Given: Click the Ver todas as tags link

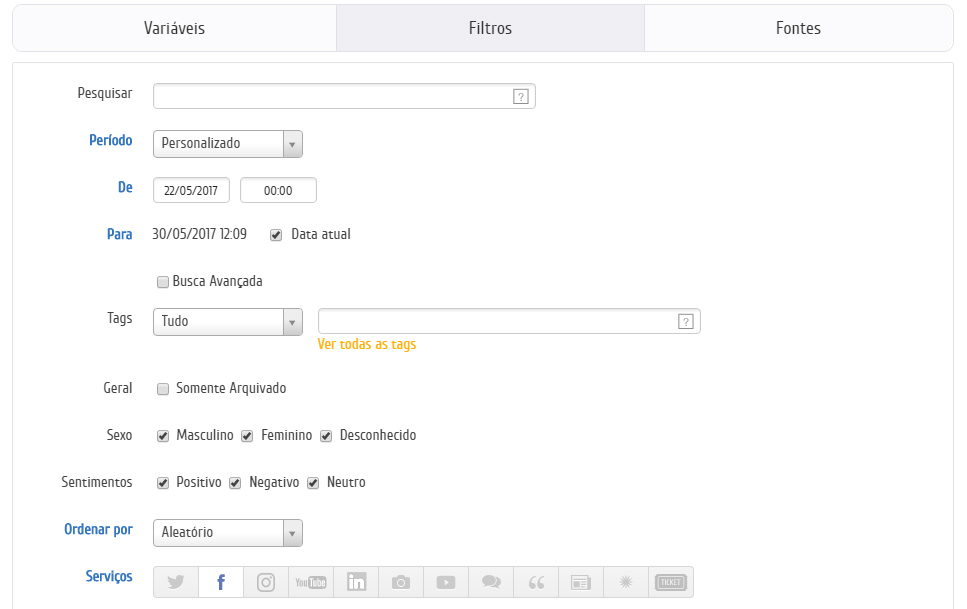Looking at the screenshot, I should click(366, 345).
